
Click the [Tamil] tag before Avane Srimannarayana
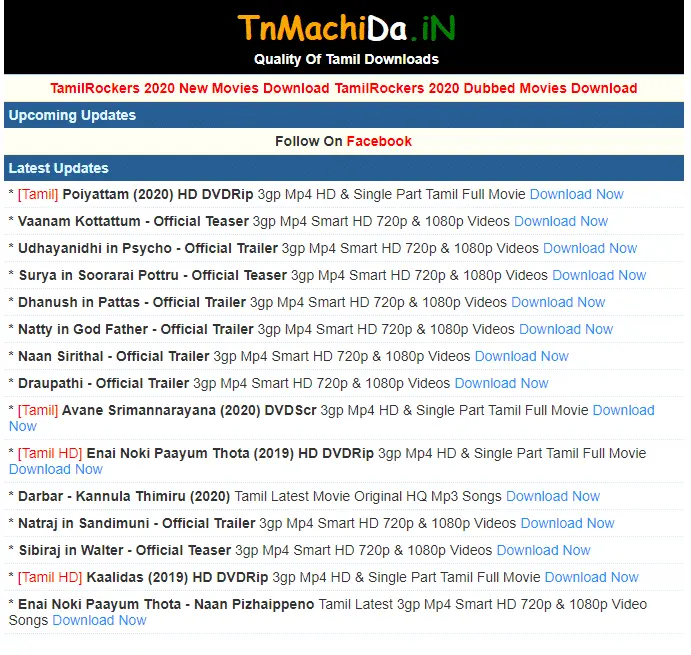coord(38,410)
